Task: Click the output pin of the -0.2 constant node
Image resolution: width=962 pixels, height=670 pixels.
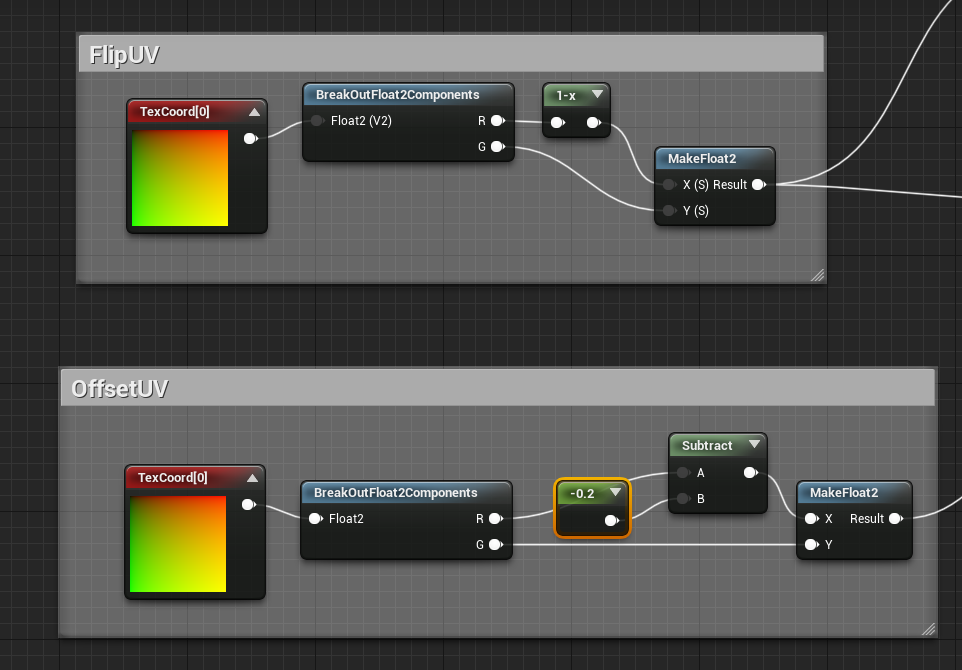Action: [x=612, y=519]
